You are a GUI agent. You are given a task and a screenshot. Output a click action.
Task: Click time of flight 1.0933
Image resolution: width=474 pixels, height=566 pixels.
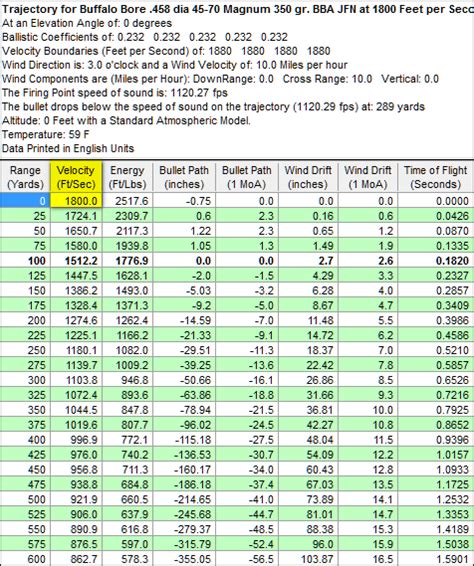coord(436,470)
